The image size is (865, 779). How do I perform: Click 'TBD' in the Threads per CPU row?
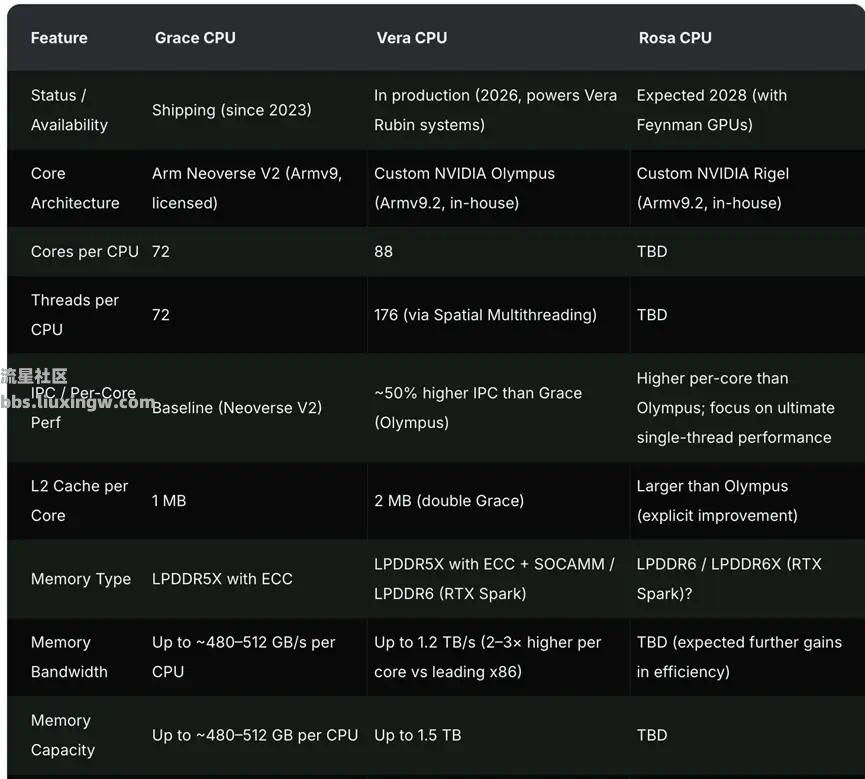click(x=652, y=314)
